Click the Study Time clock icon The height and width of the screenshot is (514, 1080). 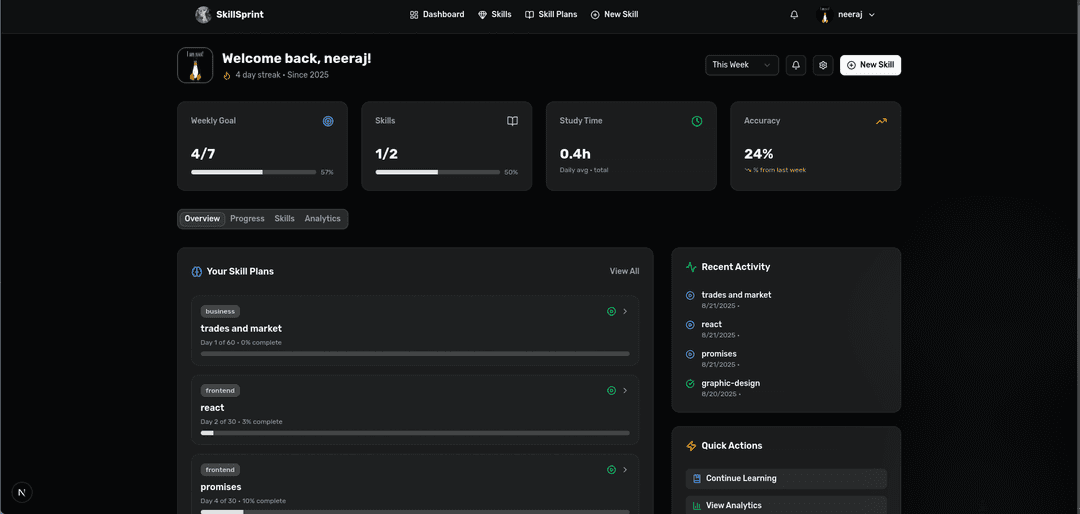click(x=697, y=121)
